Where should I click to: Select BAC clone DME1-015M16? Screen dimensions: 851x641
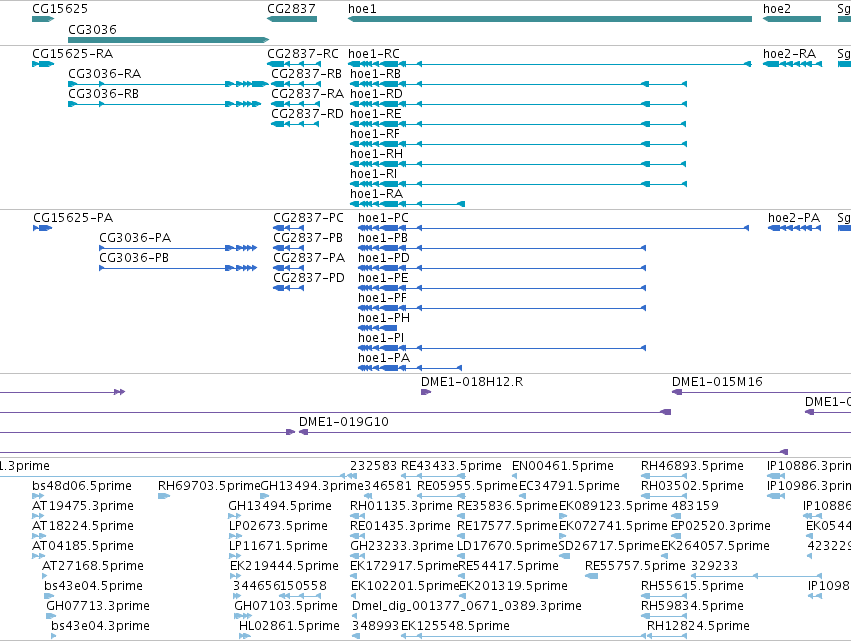(717, 382)
